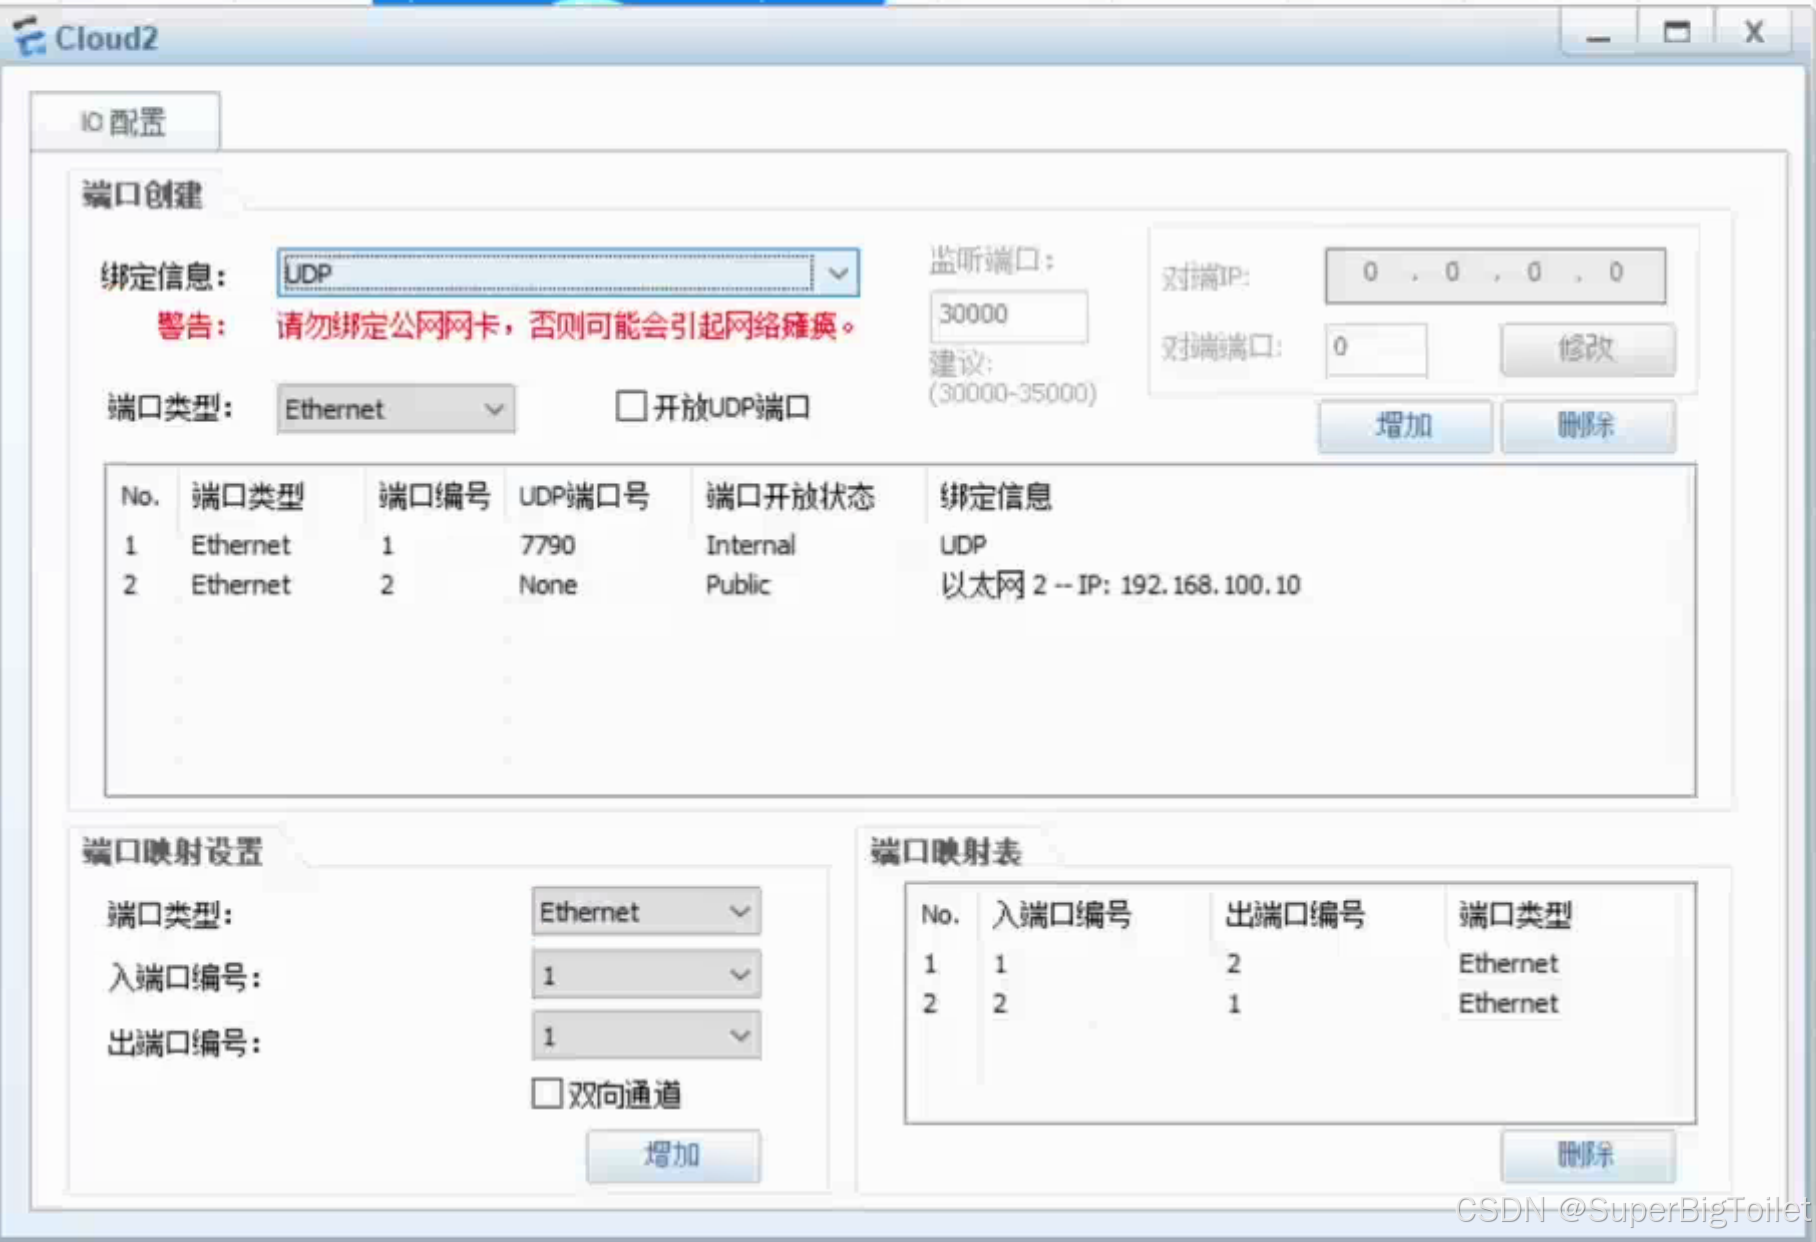Click 增加 button in 端口映射设置
The width and height of the screenshot is (1816, 1242).
[673, 1156]
